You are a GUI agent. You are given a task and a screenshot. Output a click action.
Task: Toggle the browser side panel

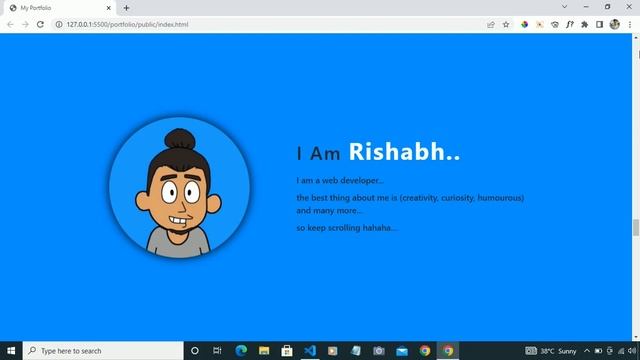[599, 24]
